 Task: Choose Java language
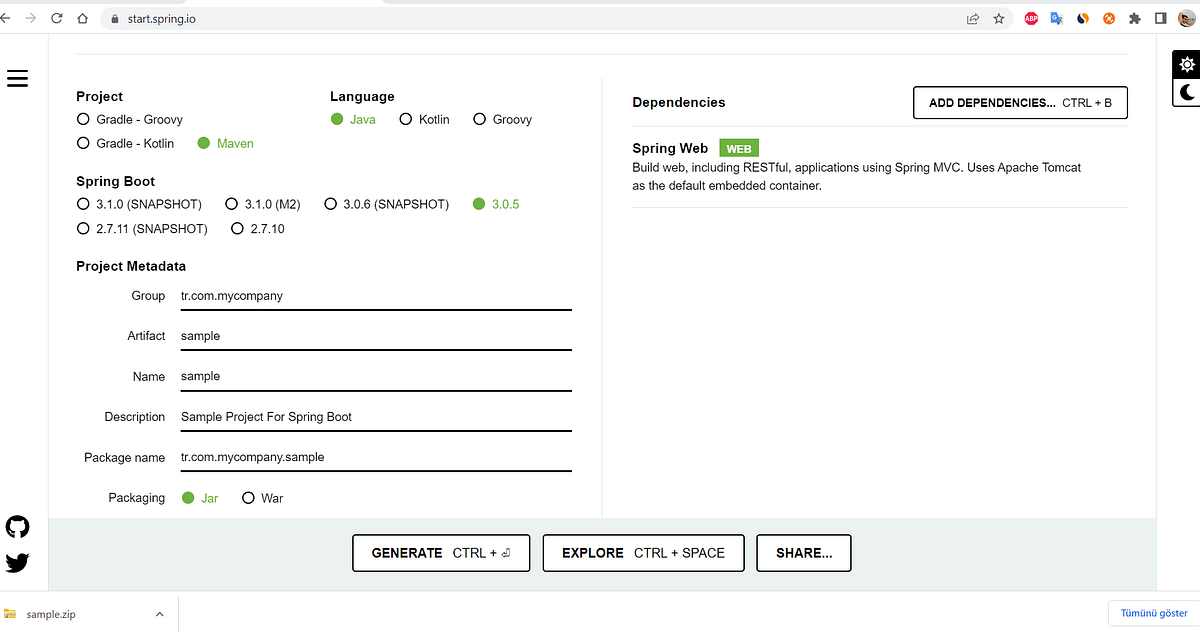pyautogui.click(x=353, y=119)
